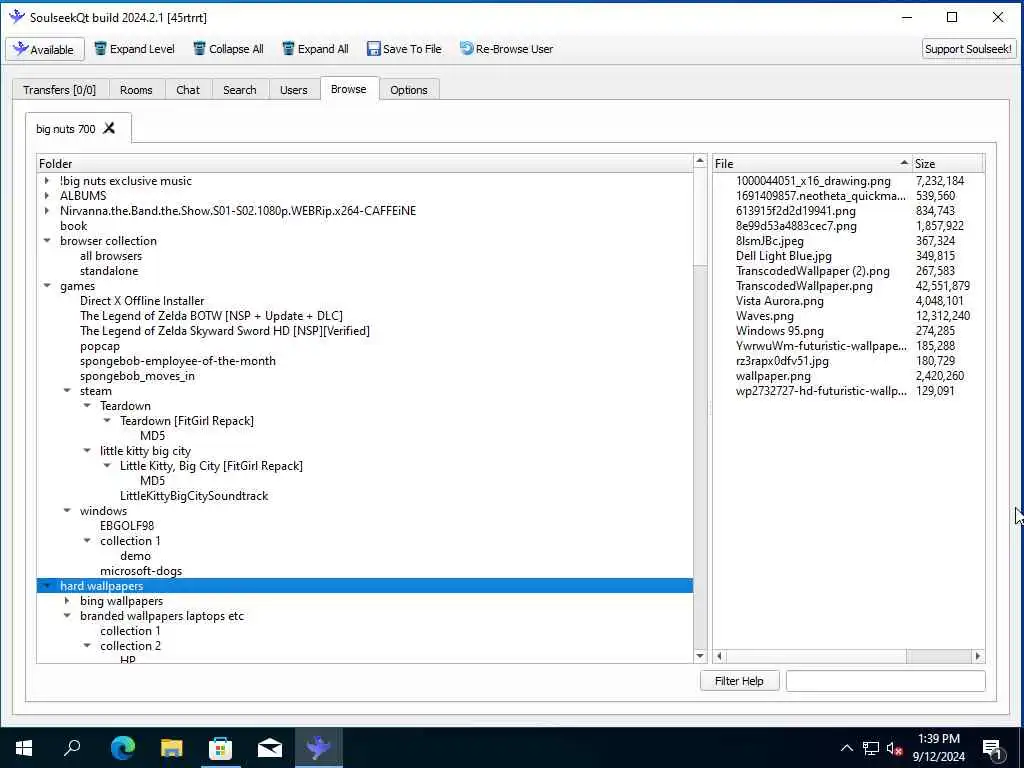The image size is (1024, 768).
Task: Go to the Users tab
Action: [294, 89]
